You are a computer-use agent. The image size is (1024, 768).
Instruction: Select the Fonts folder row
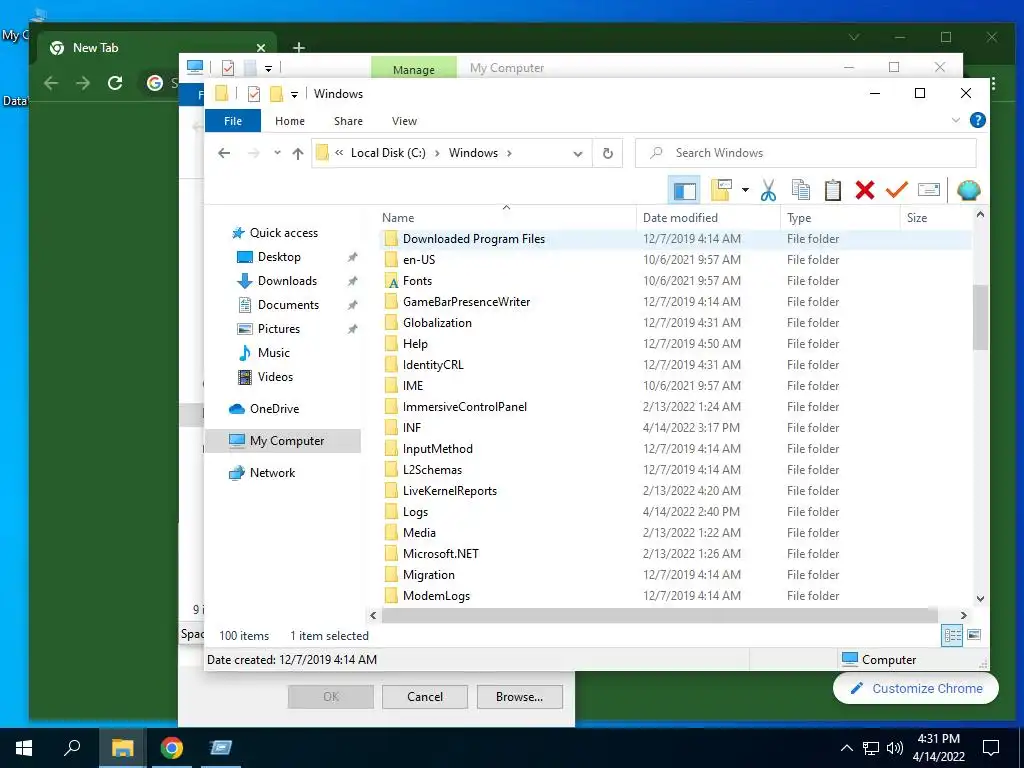click(675, 281)
